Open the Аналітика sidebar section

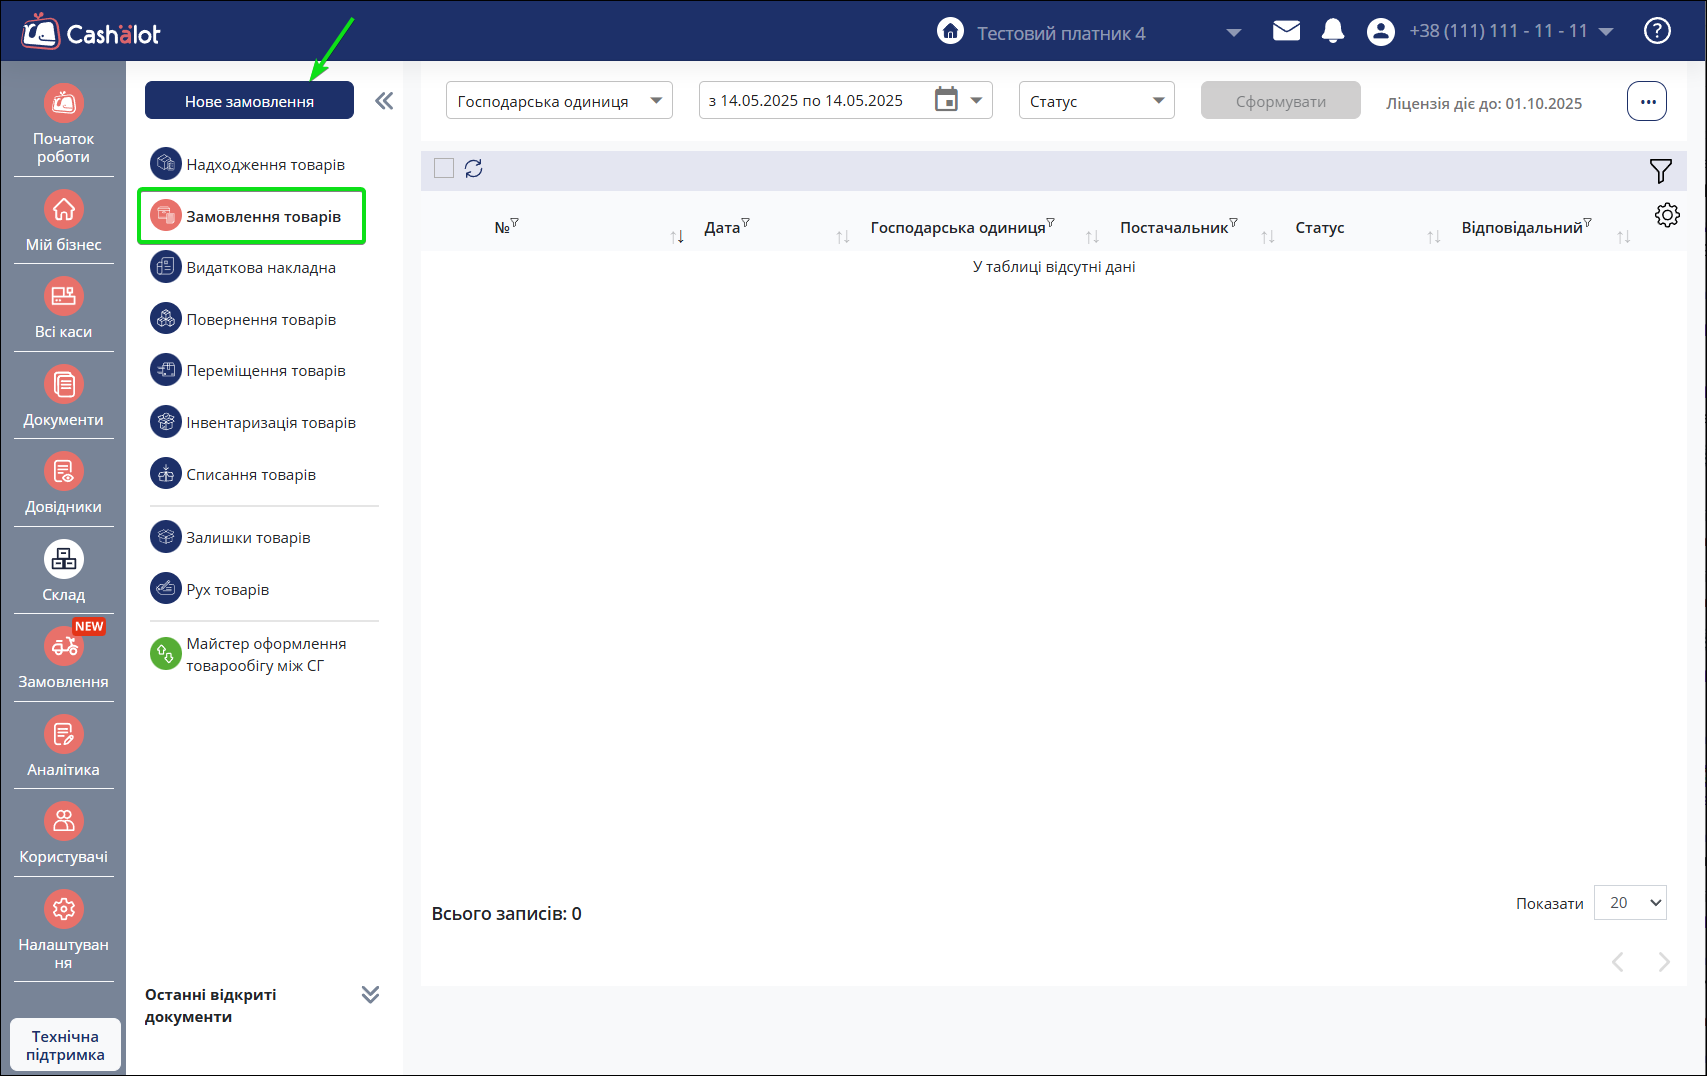[63, 746]
